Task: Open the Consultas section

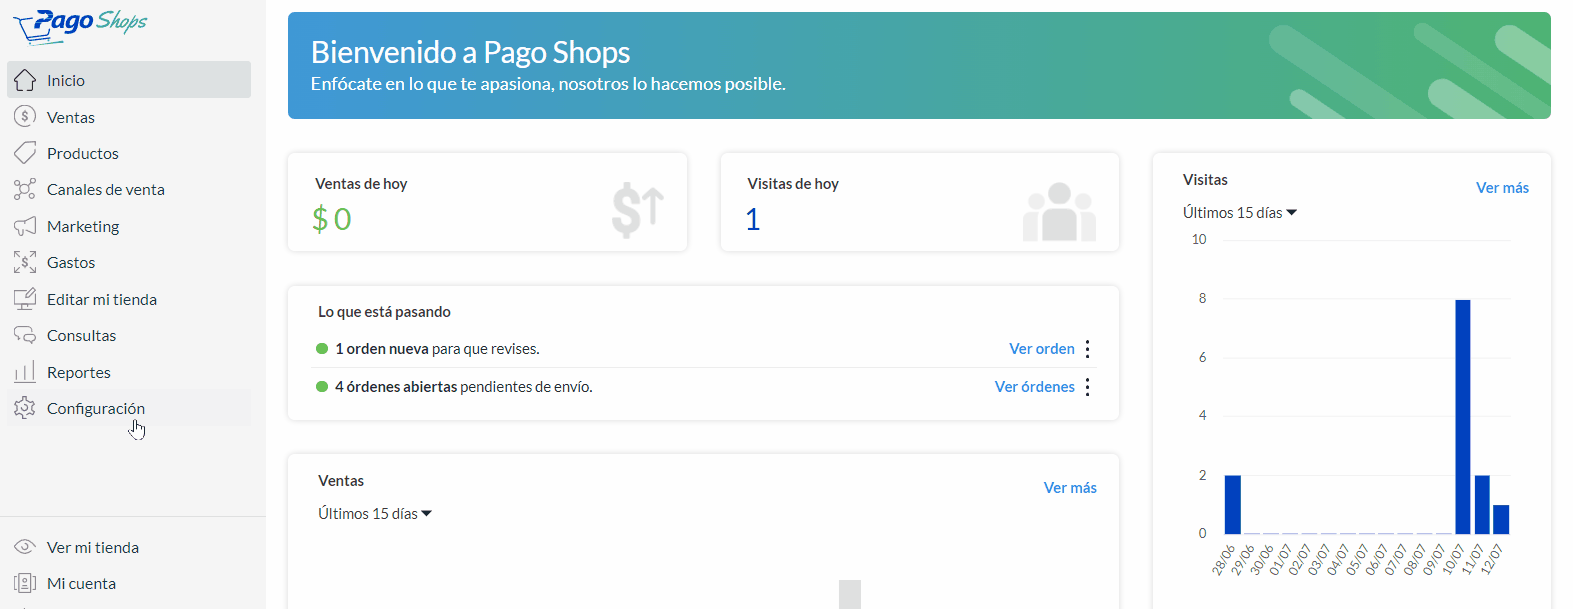Action: [x=129, y=335]
